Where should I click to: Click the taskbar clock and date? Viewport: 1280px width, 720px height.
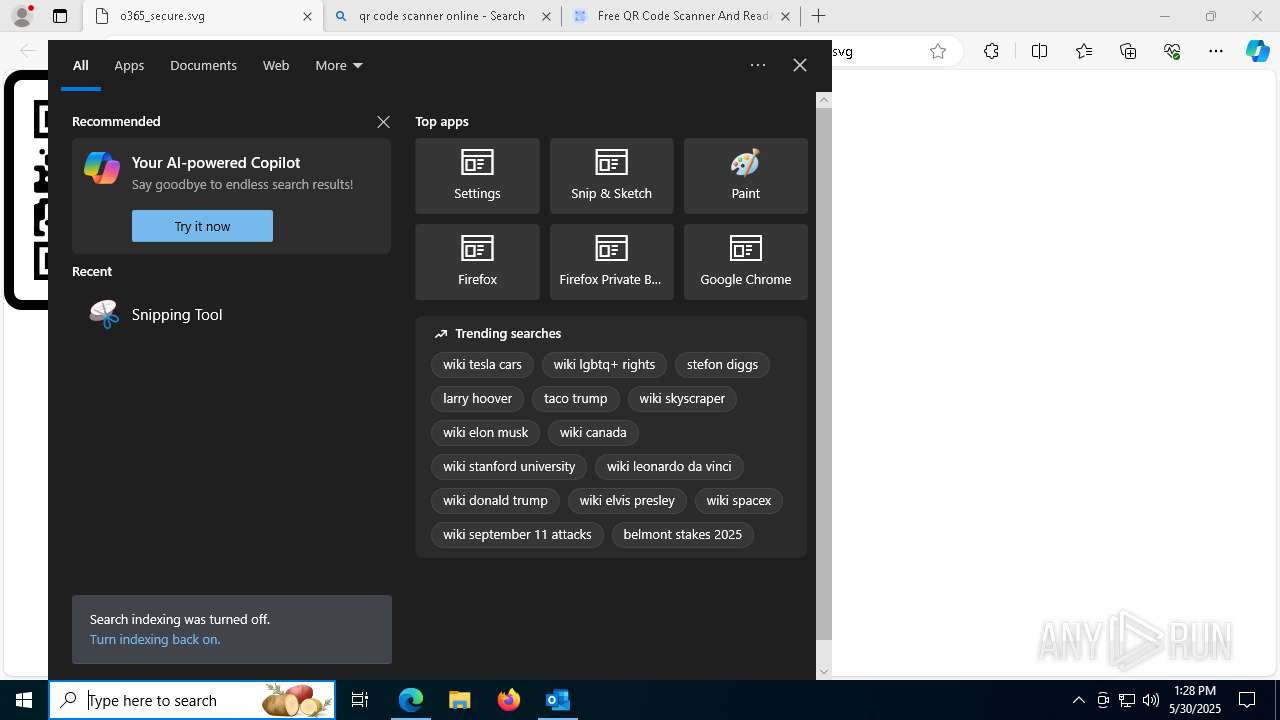[x=1196, y=700]
